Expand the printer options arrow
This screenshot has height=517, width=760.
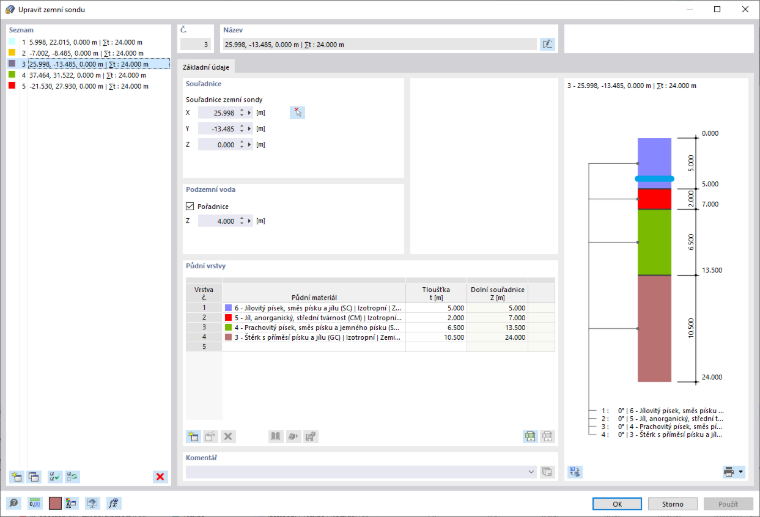coord(741,471)
